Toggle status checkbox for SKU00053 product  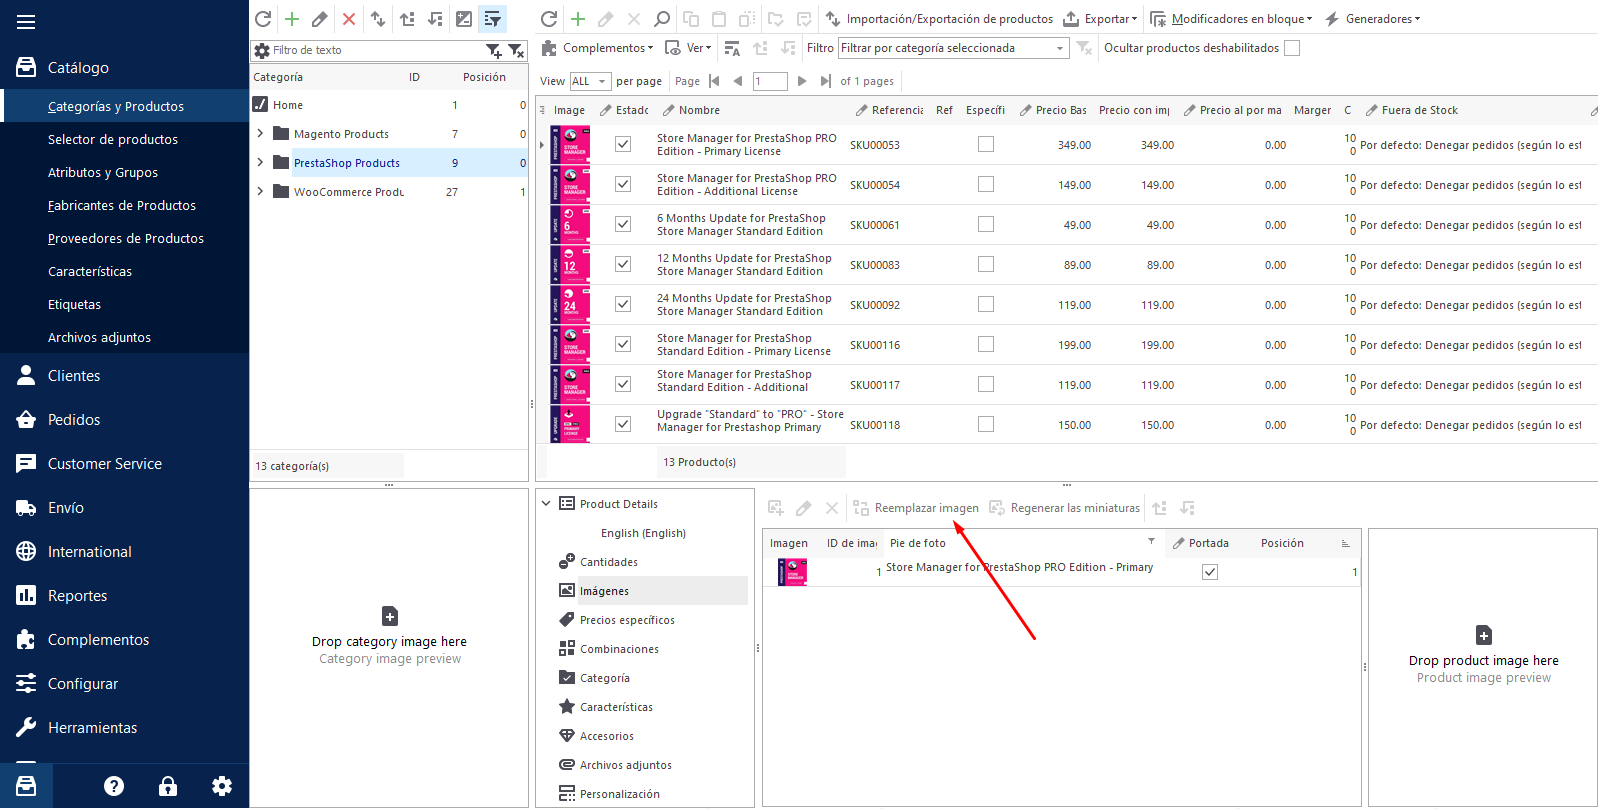tap(623, 144)
